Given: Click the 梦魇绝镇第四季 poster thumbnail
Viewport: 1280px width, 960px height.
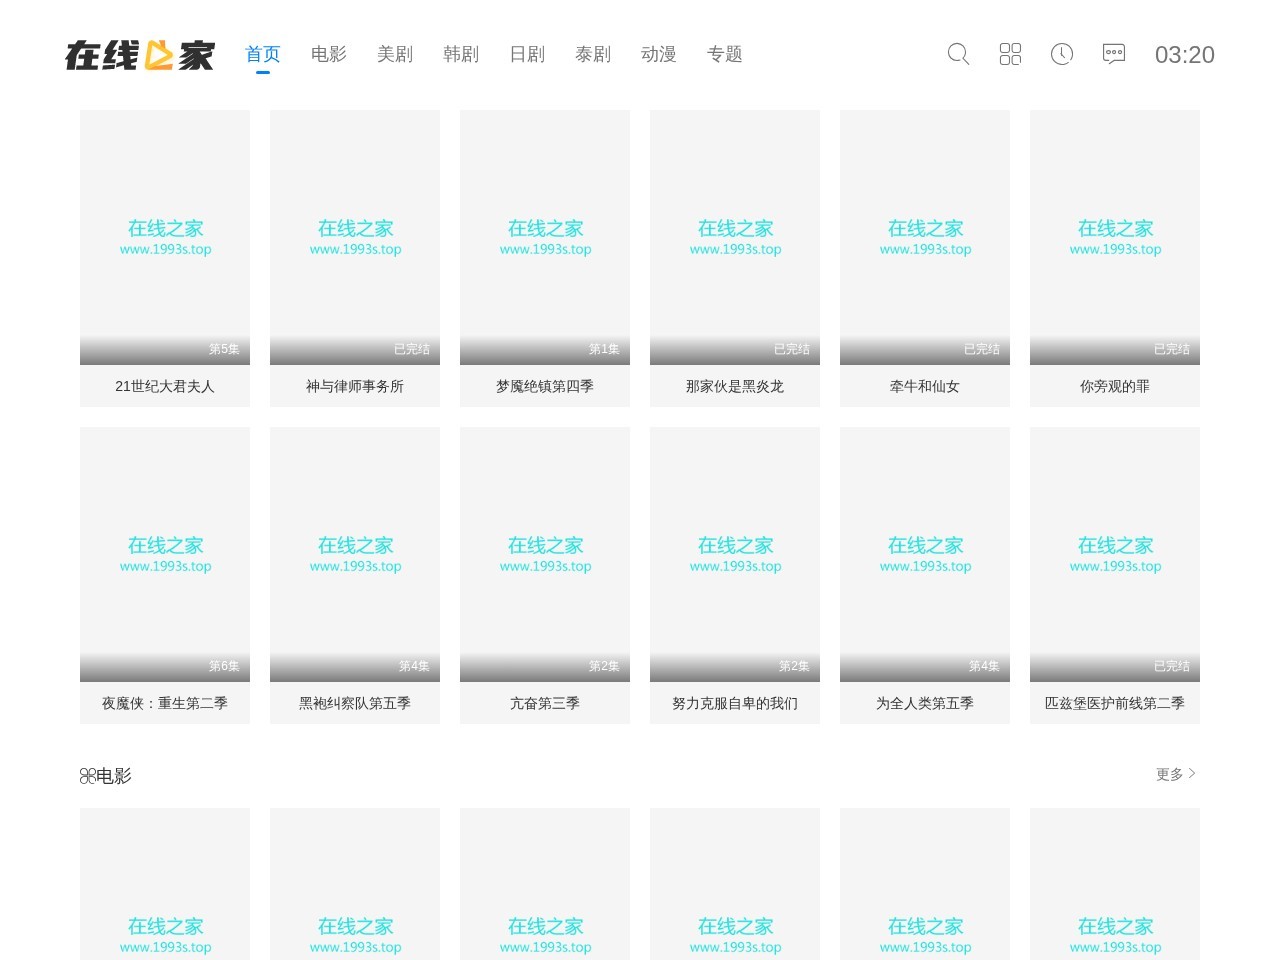Looking at the screenshot, I should point(545,237).
